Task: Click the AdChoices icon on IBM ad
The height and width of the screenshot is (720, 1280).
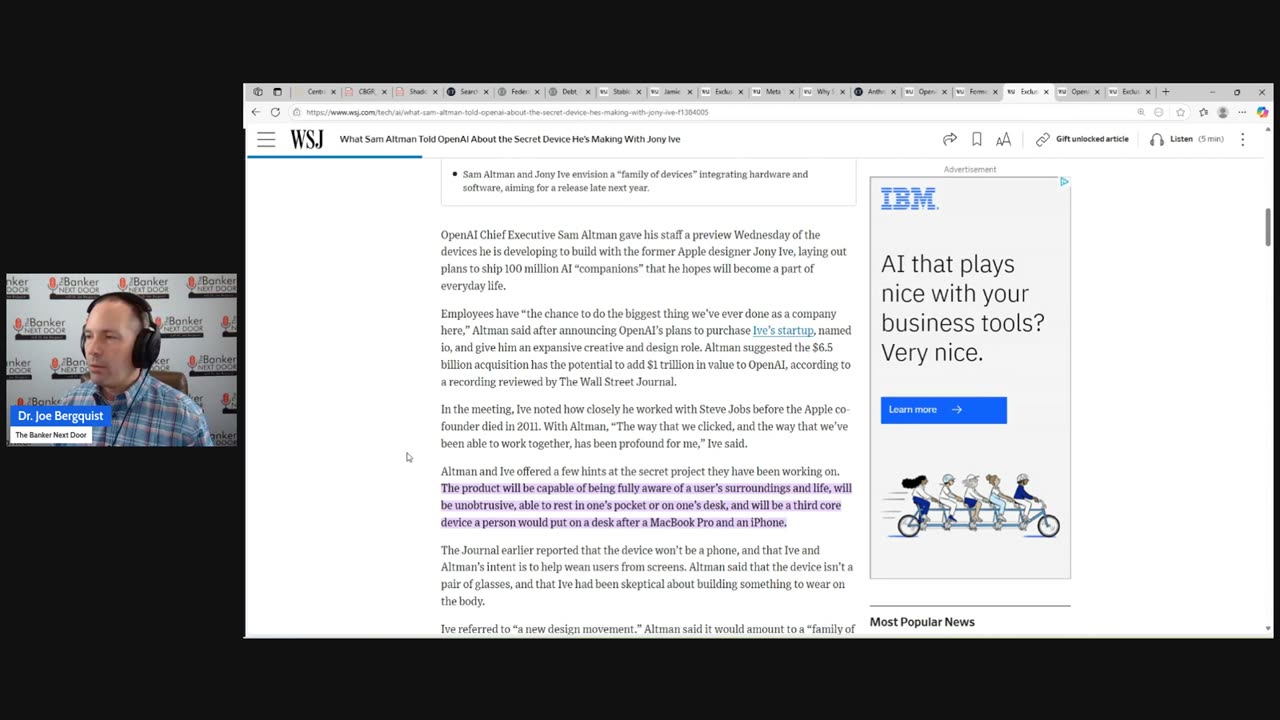Action: pos(1064,182)
